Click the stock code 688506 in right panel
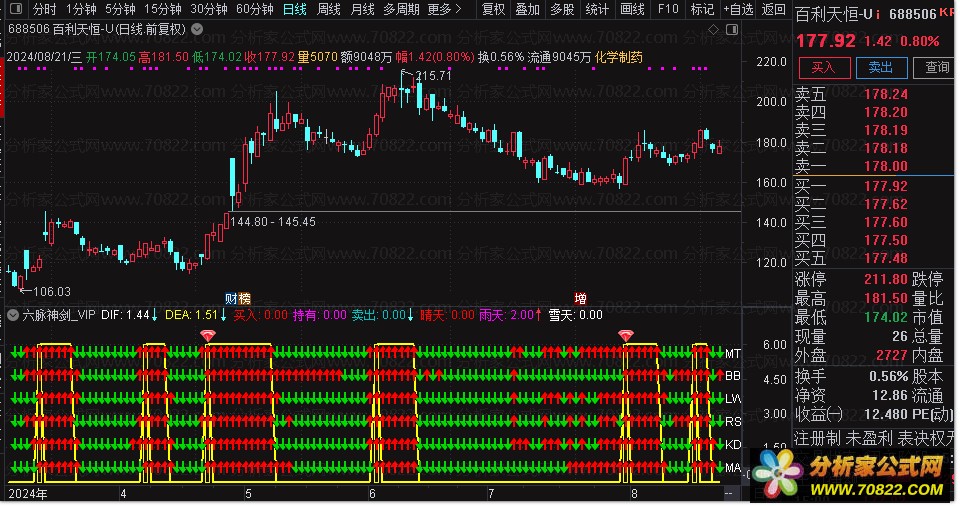The height and width of the screenshot is (506, 960). [913, 15]
